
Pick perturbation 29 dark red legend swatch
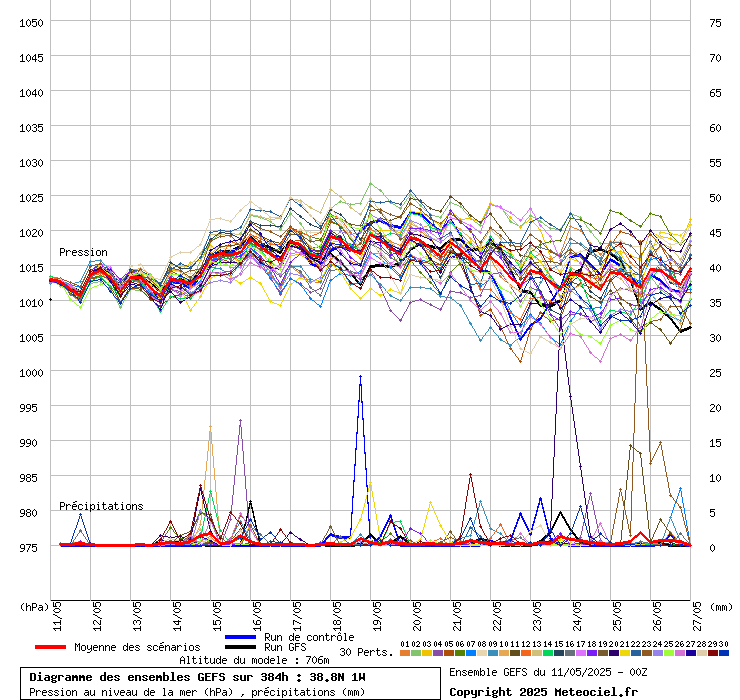(x=713, y=653)
